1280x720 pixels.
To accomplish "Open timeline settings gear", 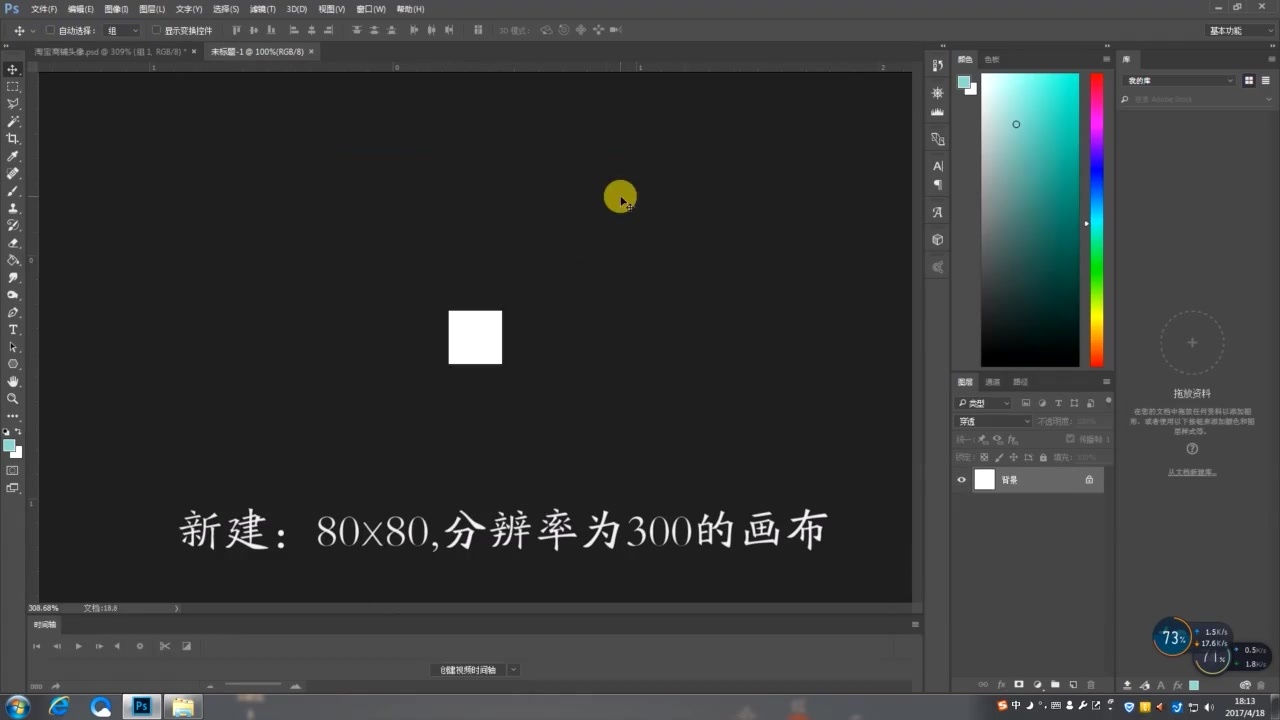I will 140,646.
